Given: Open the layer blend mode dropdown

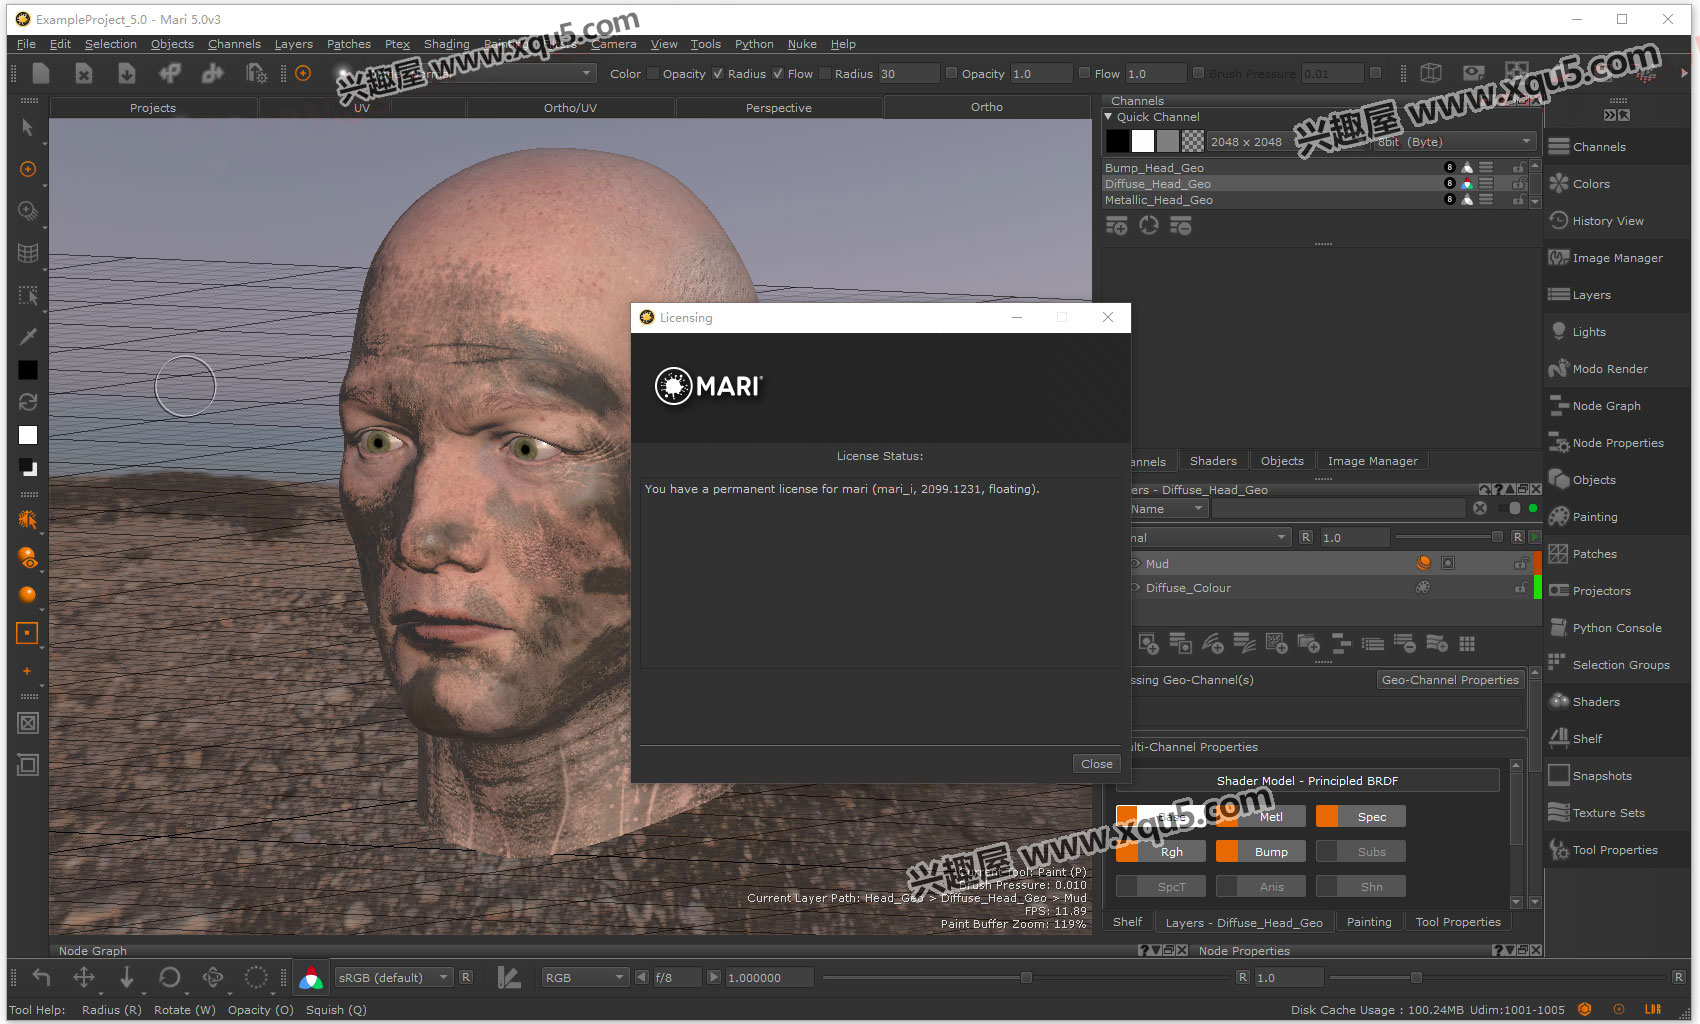Looking at the screenshot, I should pyautogui.click(x=1210, y=538).
